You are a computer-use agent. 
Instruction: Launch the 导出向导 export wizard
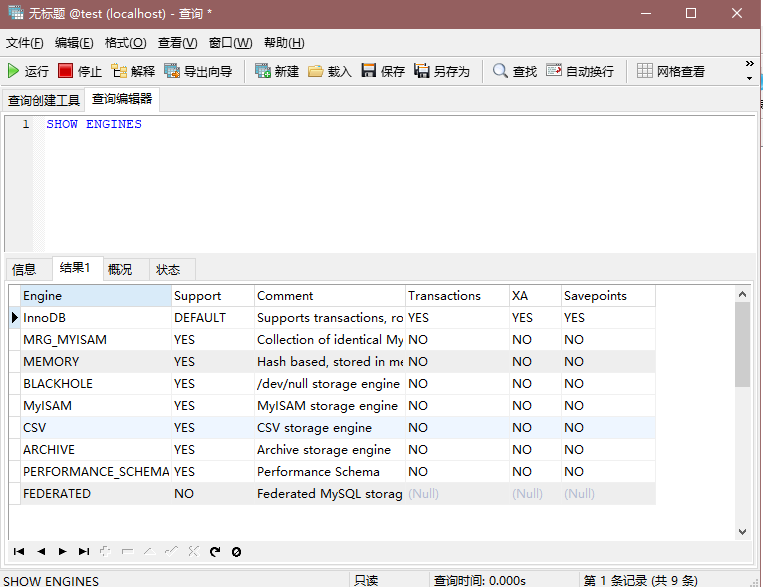(x=198, y=71)
